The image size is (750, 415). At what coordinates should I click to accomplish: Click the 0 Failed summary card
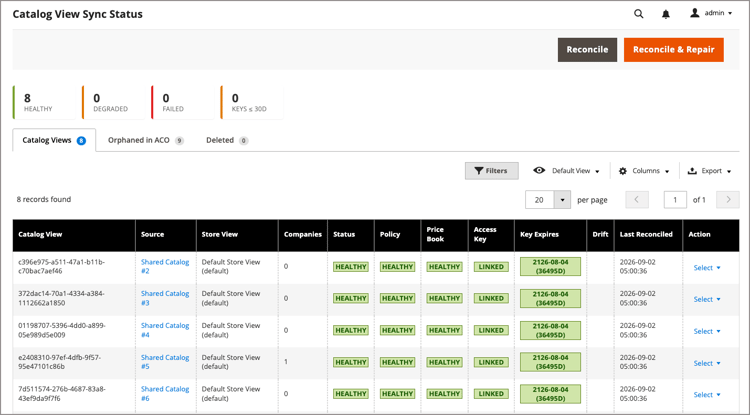tap(183, 102)
